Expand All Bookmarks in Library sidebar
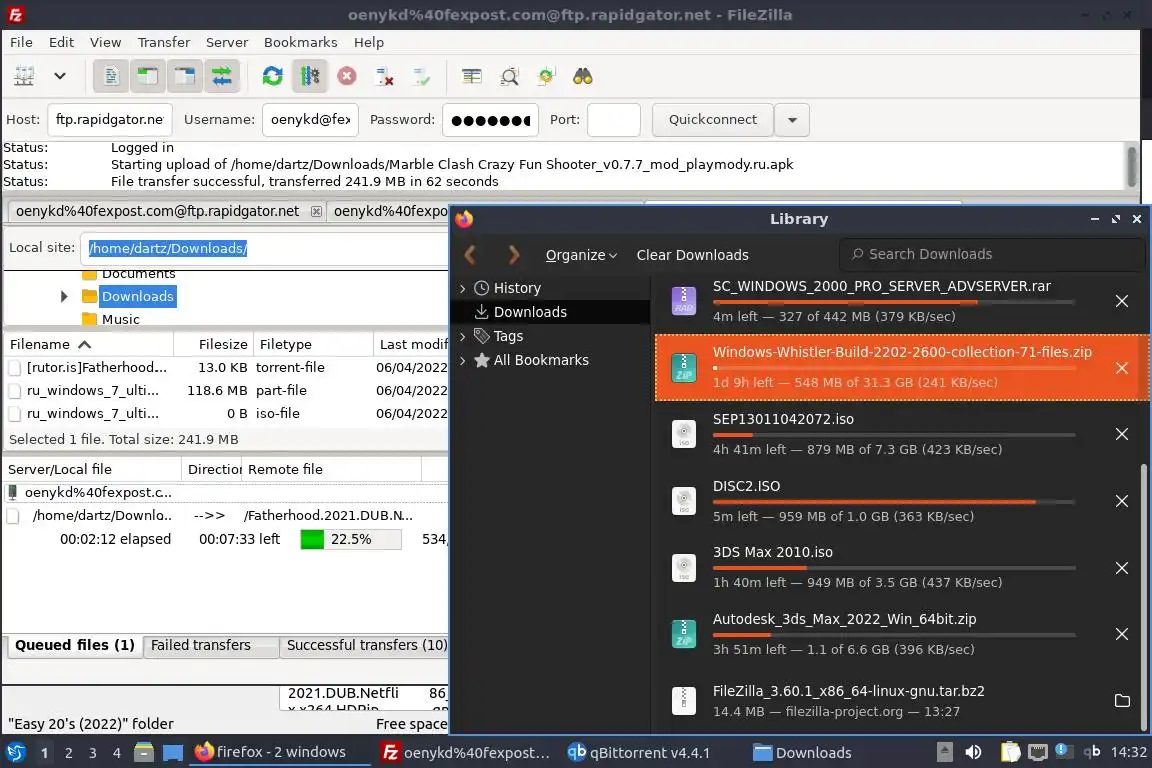 click(463, 360)
